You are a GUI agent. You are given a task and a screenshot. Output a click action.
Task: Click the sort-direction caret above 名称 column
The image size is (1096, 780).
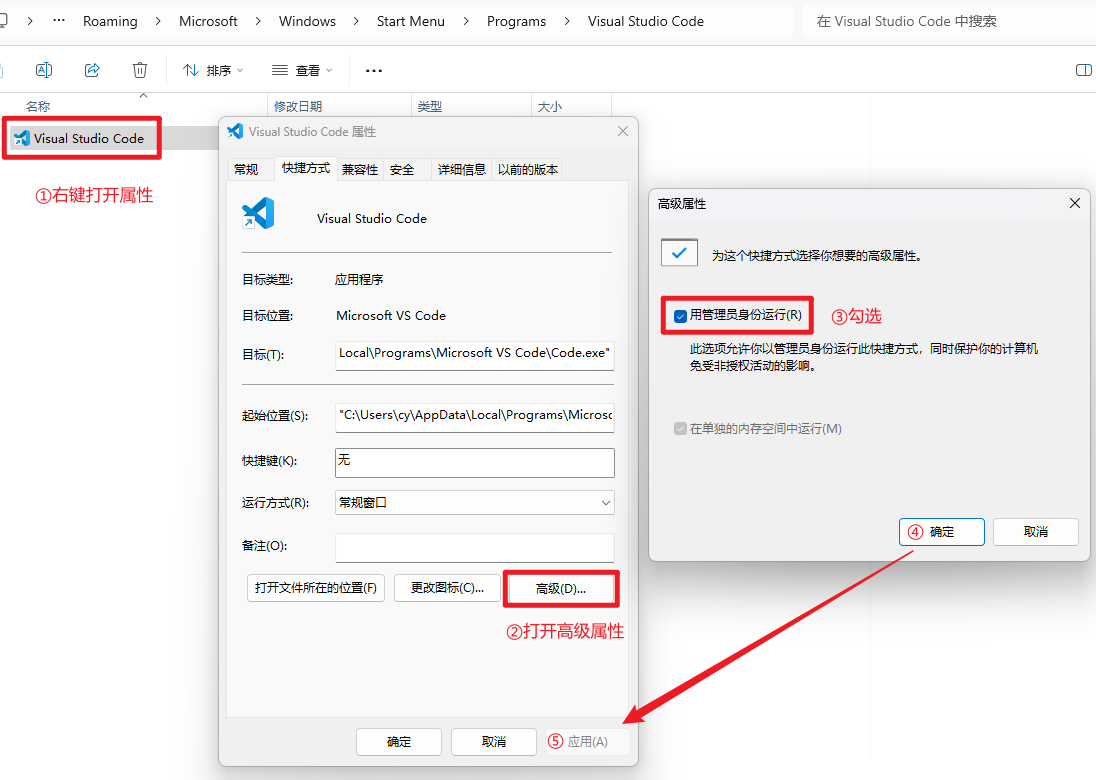pos(143,95)
